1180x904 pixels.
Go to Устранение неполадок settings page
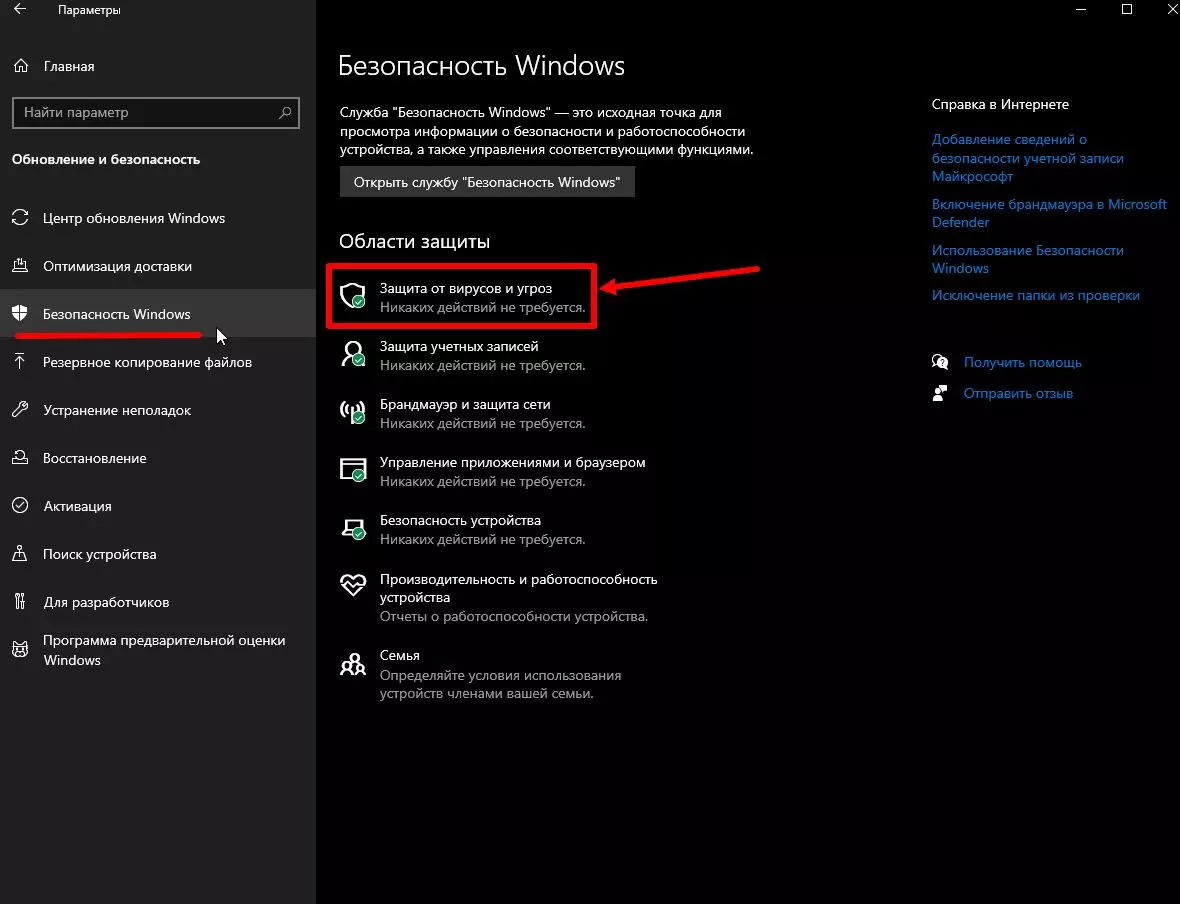pyautogui.click(x=117, y=410)
